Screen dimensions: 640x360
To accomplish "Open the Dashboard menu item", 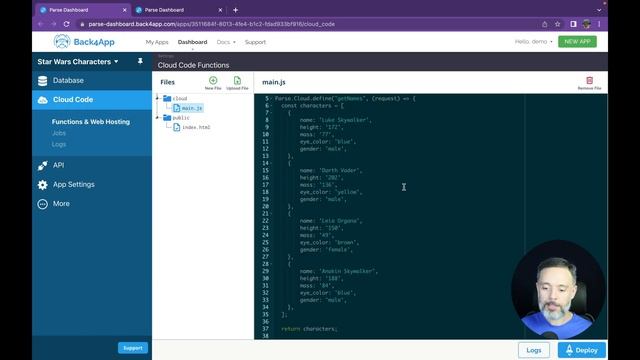I will pyautogui.click(x=192, y=42).
